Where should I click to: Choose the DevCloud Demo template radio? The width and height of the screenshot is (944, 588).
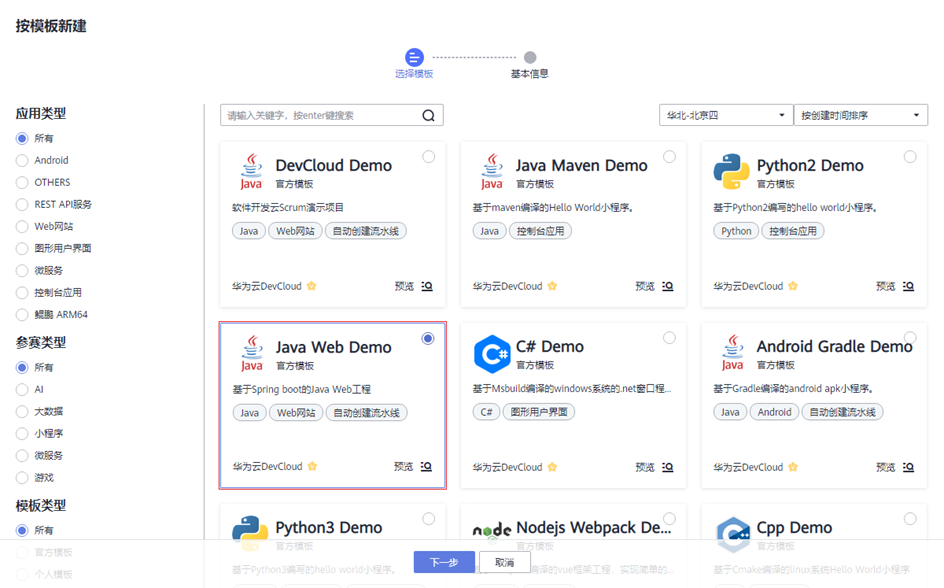click(x=429, y=157)
